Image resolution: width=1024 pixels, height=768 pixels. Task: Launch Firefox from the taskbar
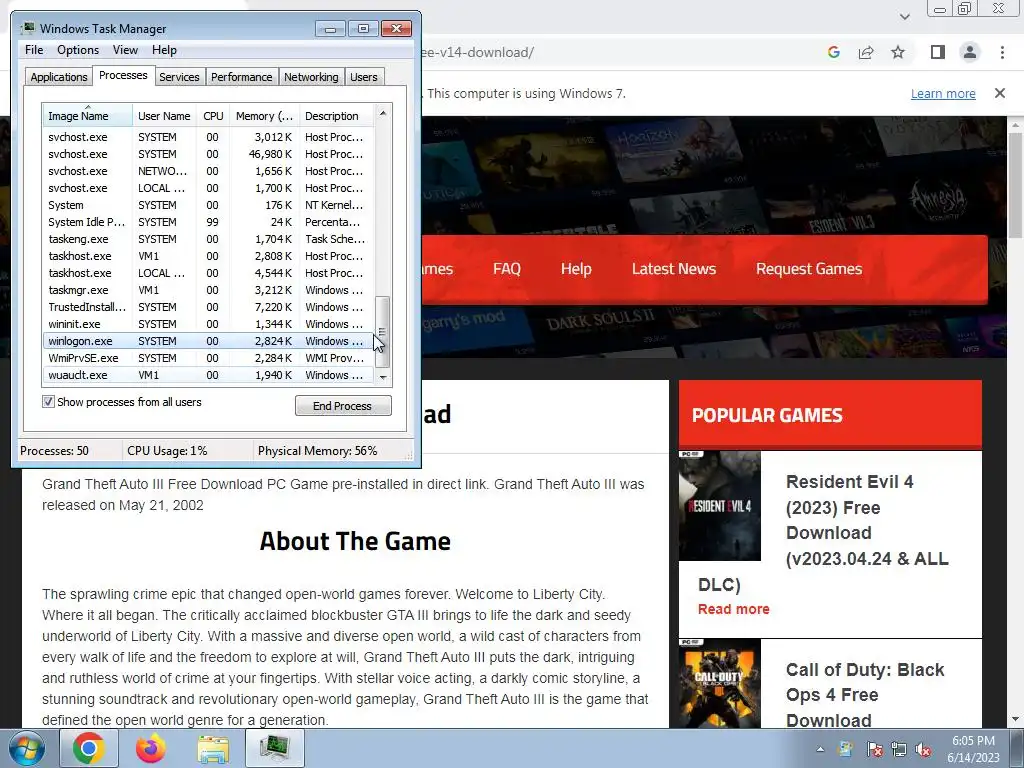point(150,748)
